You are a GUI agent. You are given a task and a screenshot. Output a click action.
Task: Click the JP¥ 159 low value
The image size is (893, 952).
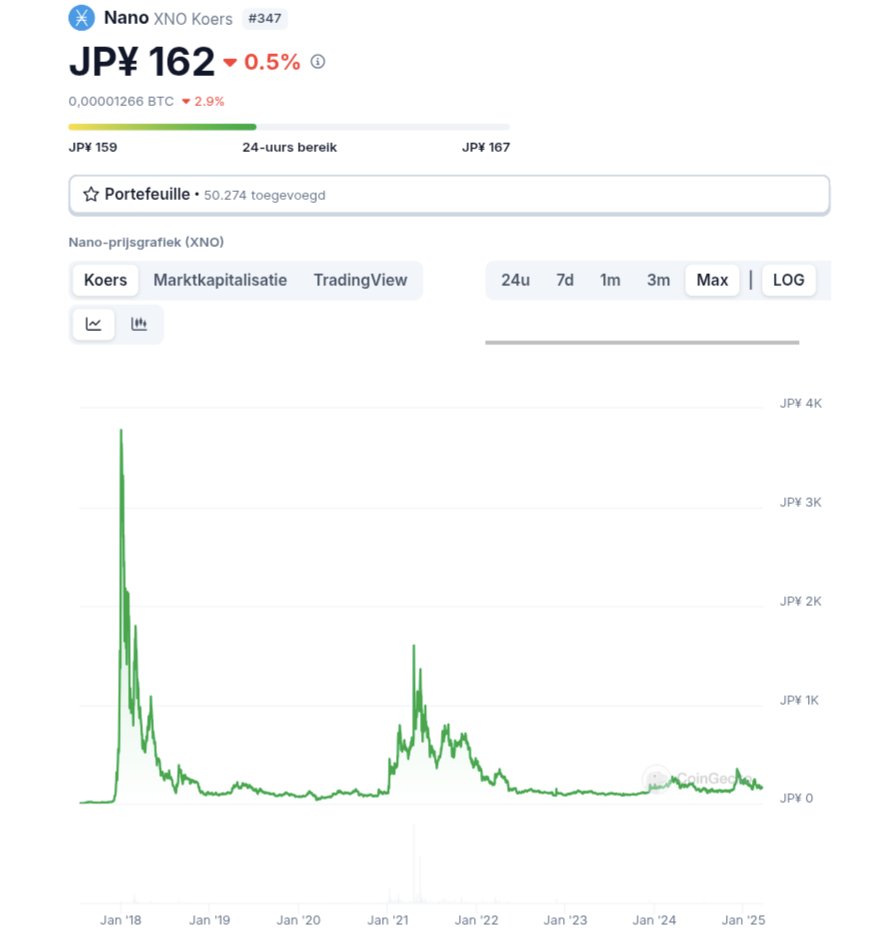(93, 147)
